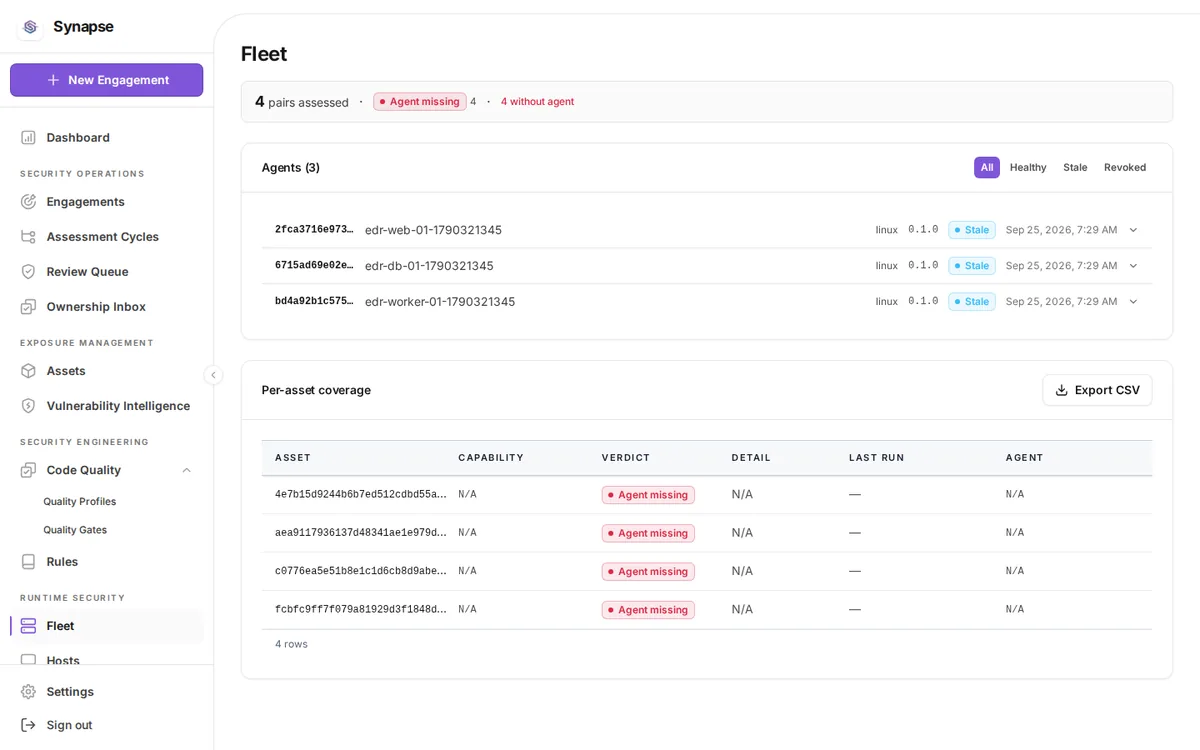Click asset aea9117936137d48341ae1e979d…
The height and width of the screenshot is (750, 1200).
pyautogui.click(x=361, y=533)
